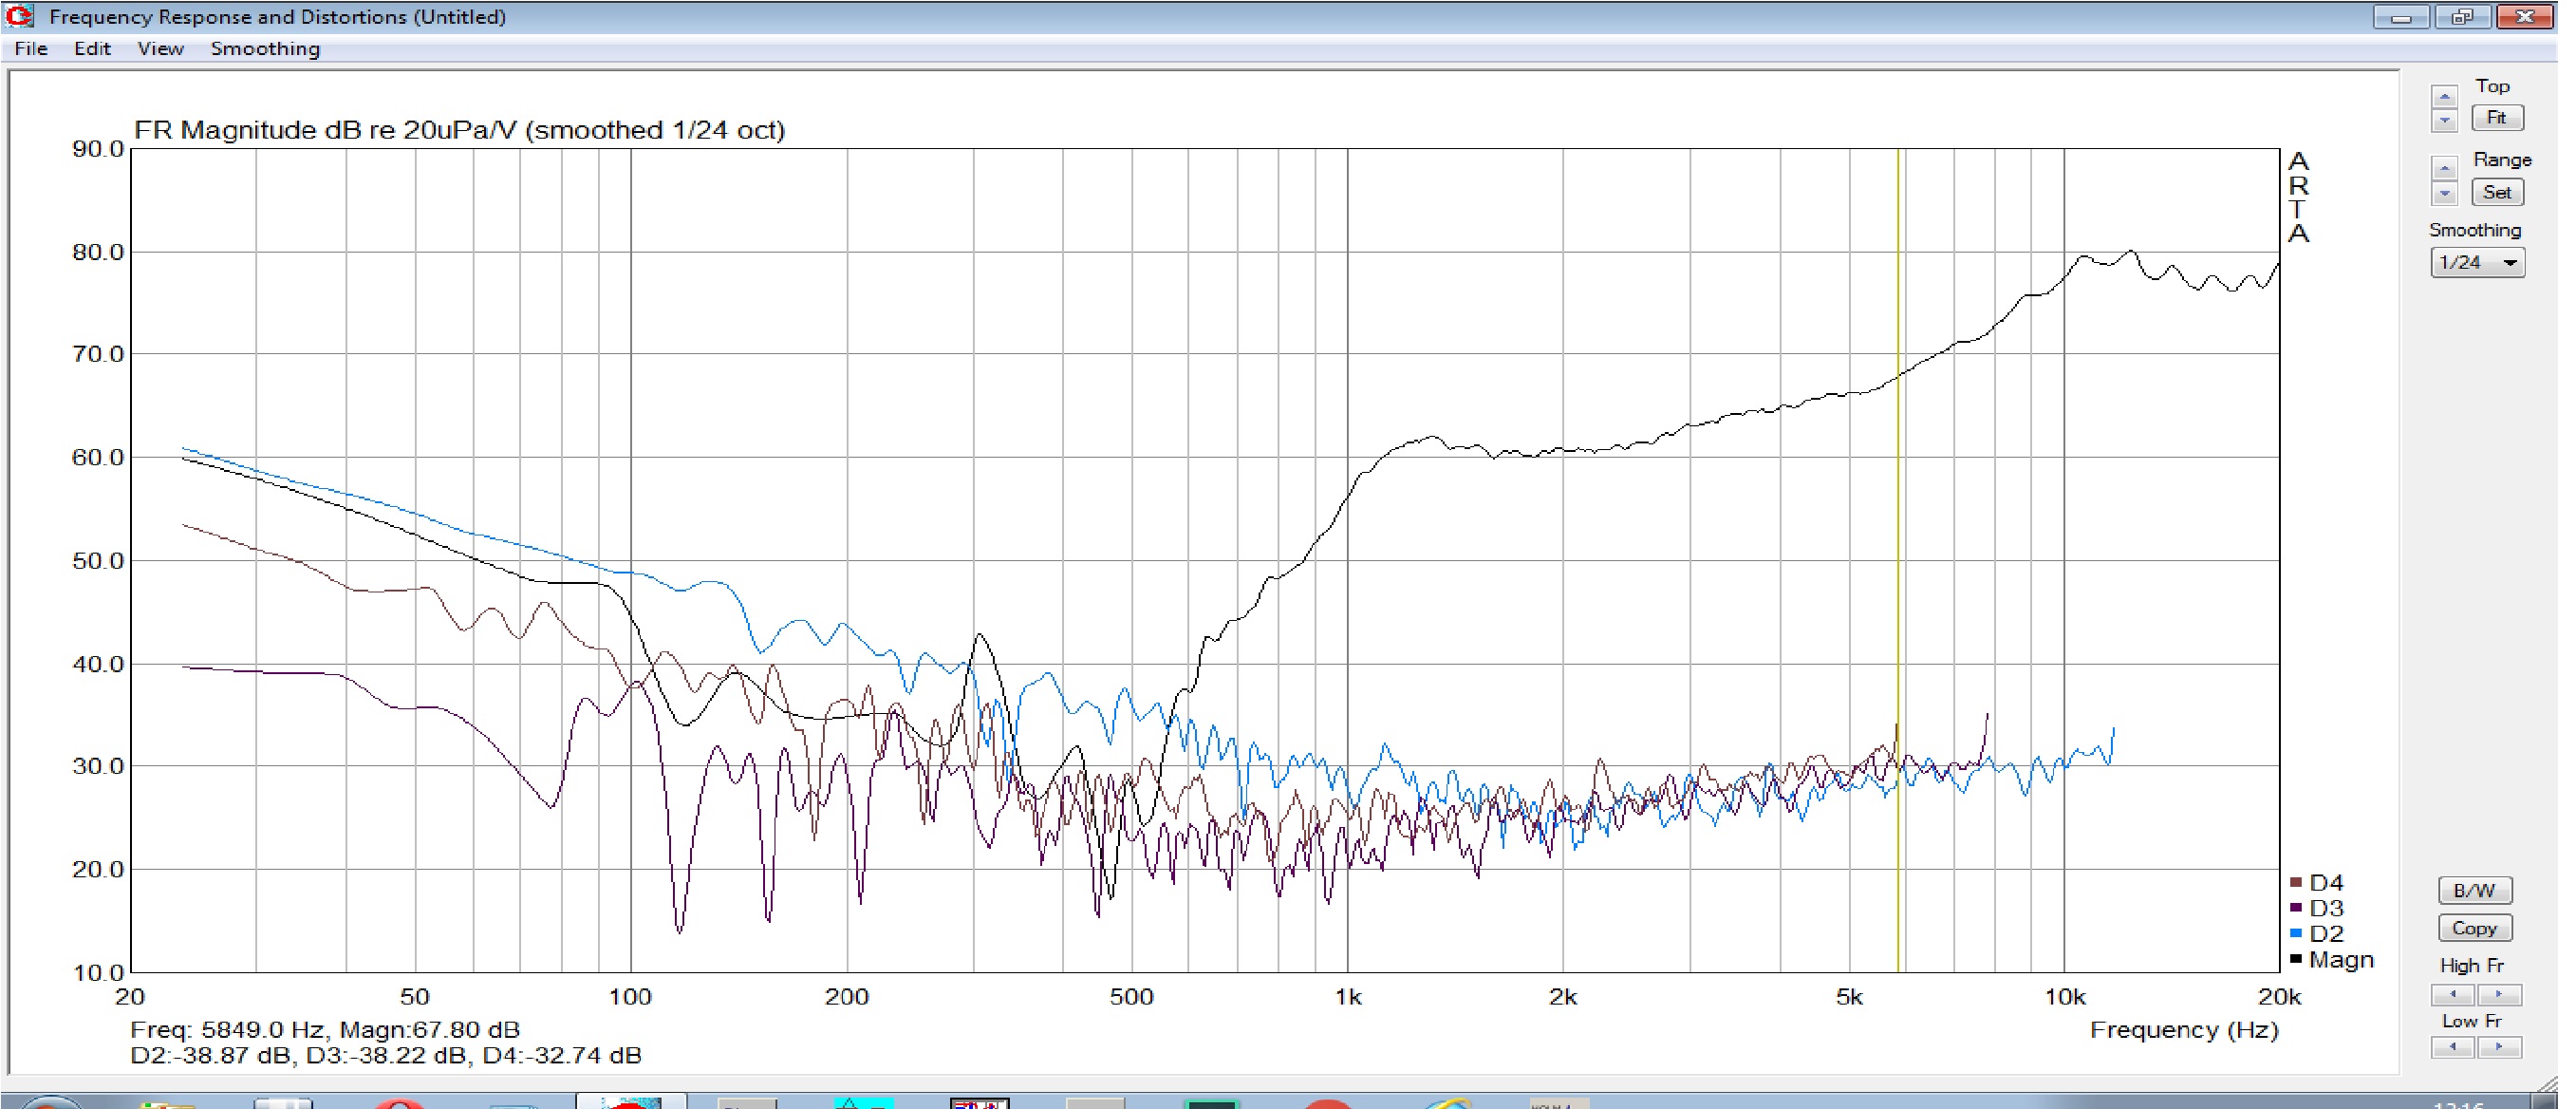Increase Range with up arrow
The width and height of the screenshot is (2576, 1109).
[2443, 169]
